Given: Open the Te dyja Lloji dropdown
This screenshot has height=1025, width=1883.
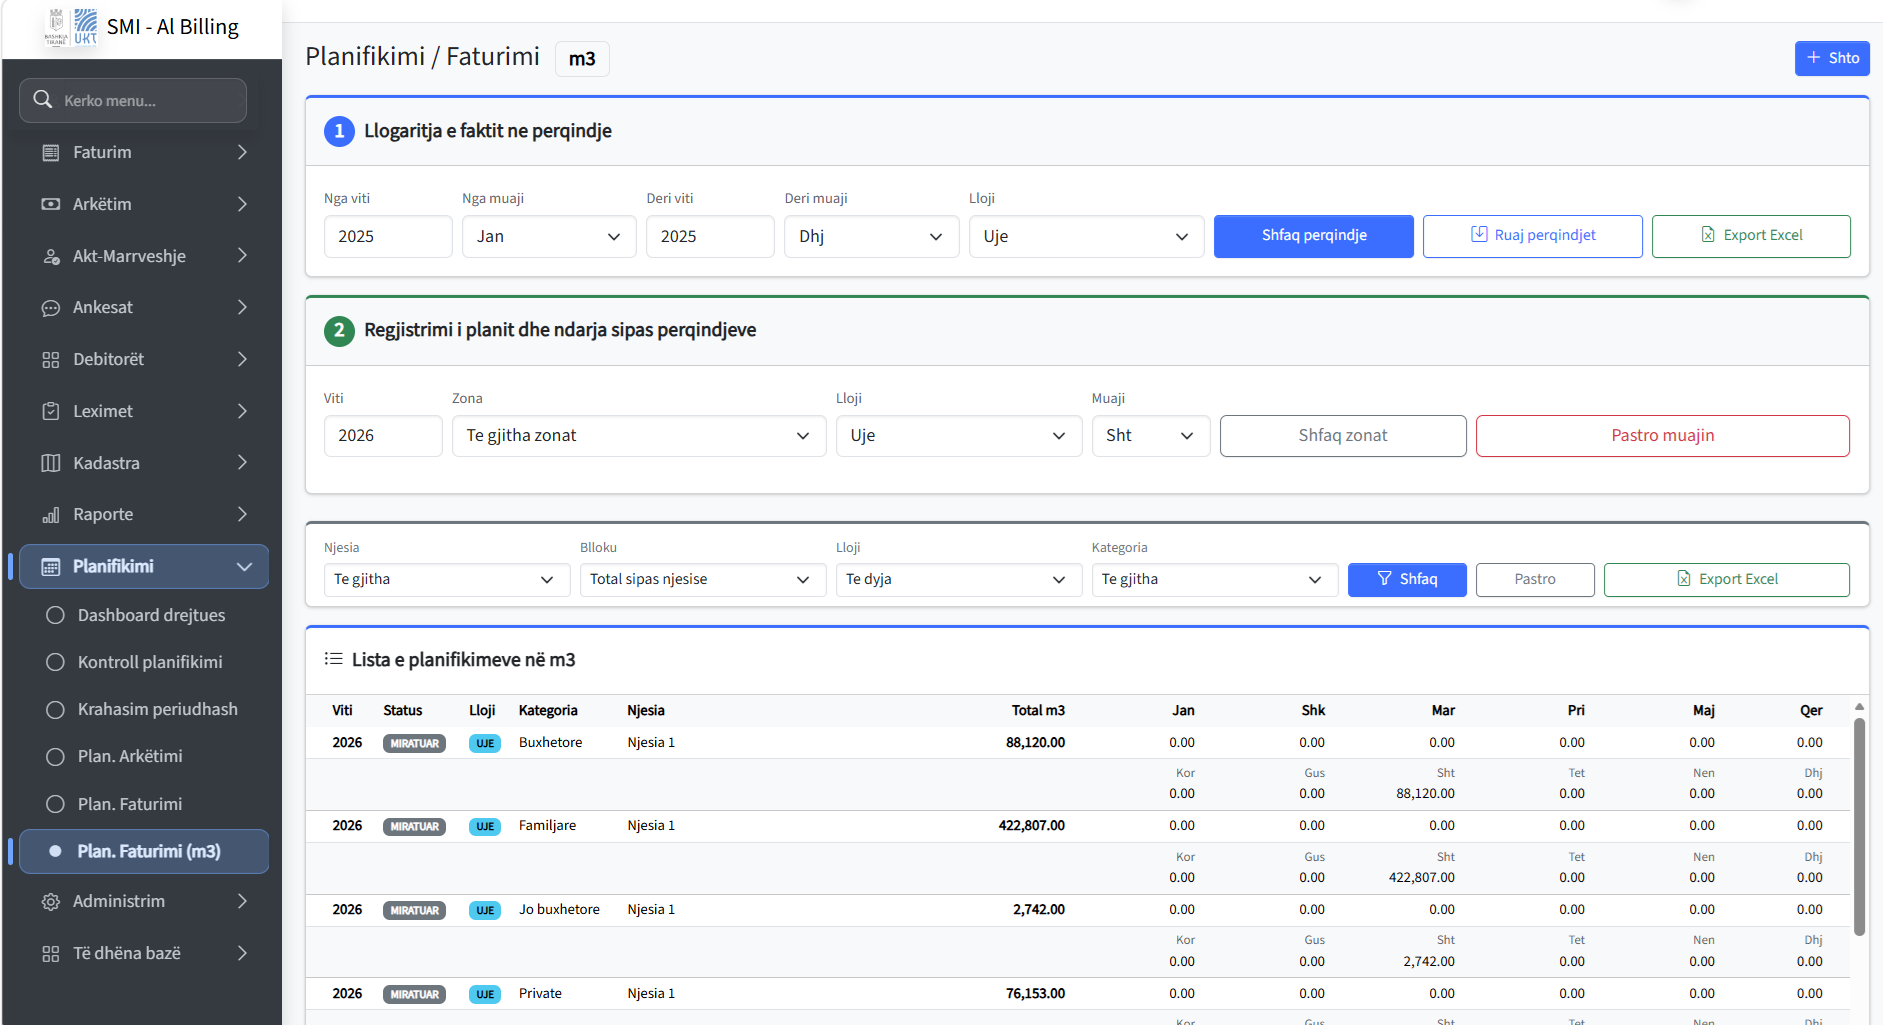Looking at the screenshot, I should click(959, 580).
